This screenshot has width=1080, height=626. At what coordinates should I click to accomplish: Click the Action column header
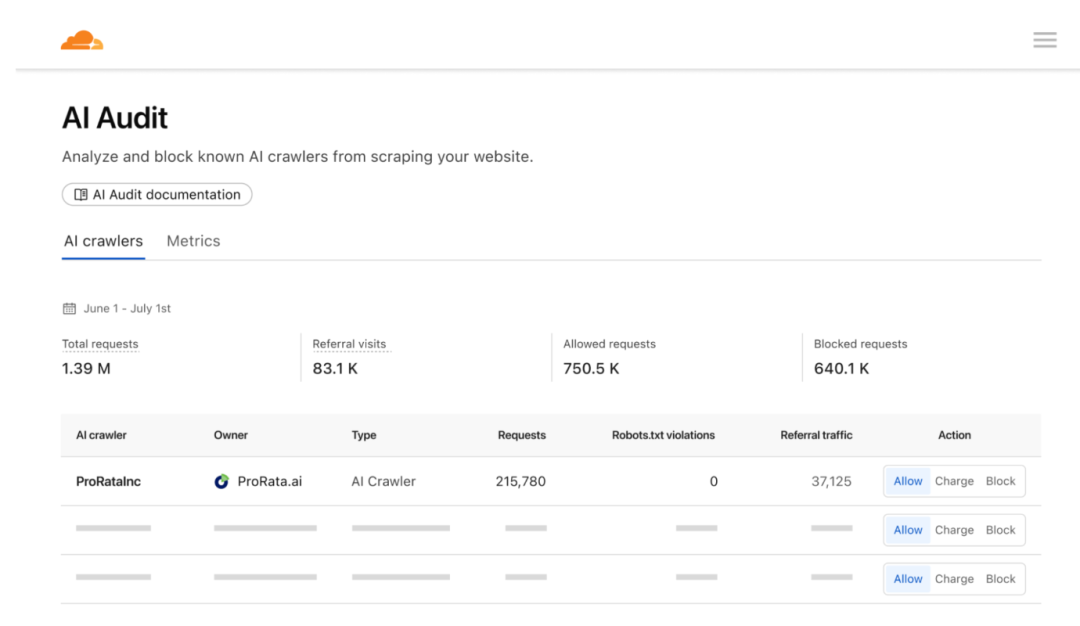pyautogui.click(x=954, y=435)
